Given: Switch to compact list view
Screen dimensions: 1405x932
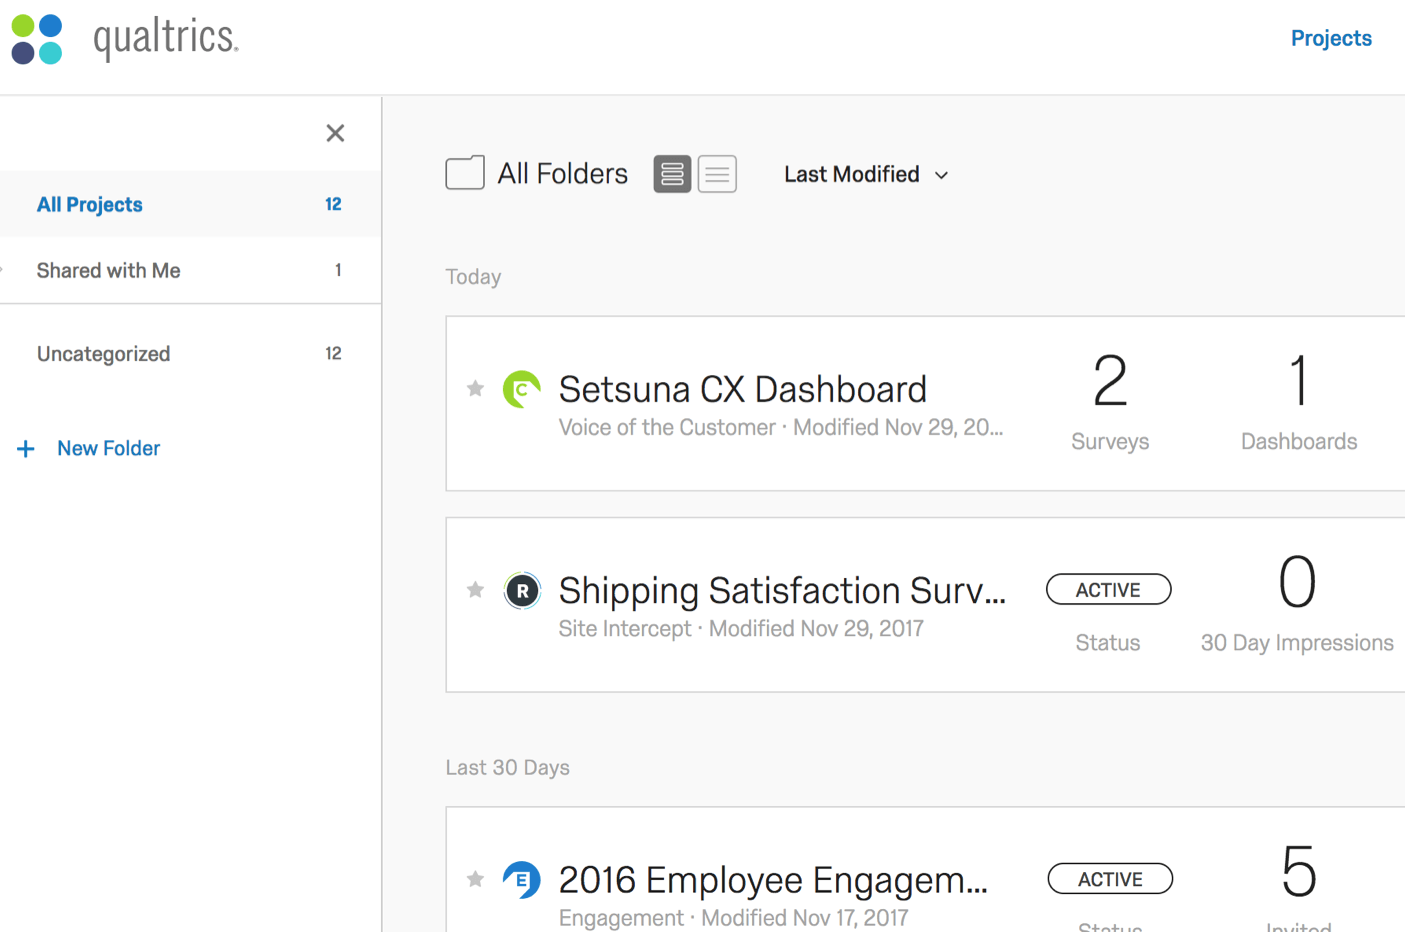Looking at the screenshot, I should [717, 174].
